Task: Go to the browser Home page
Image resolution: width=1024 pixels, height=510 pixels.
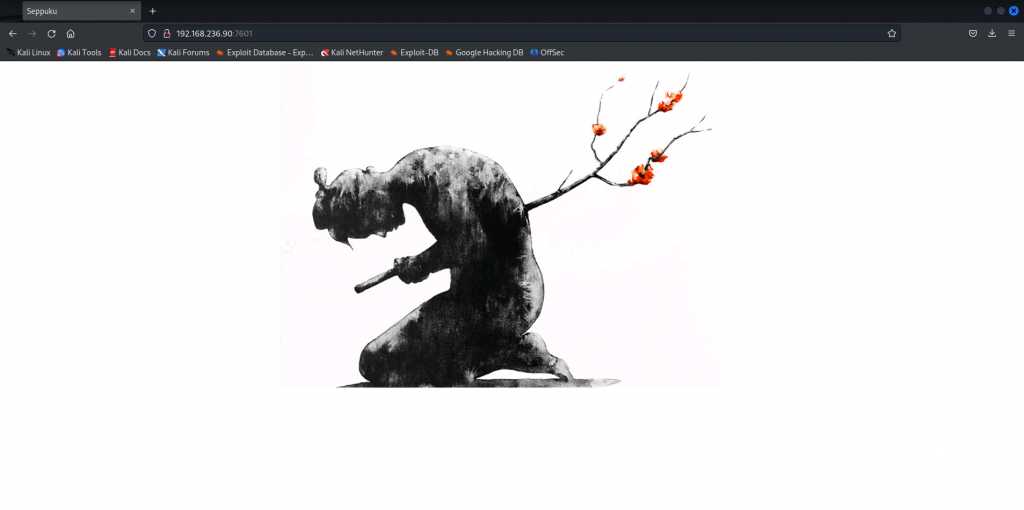Action: 71,33
